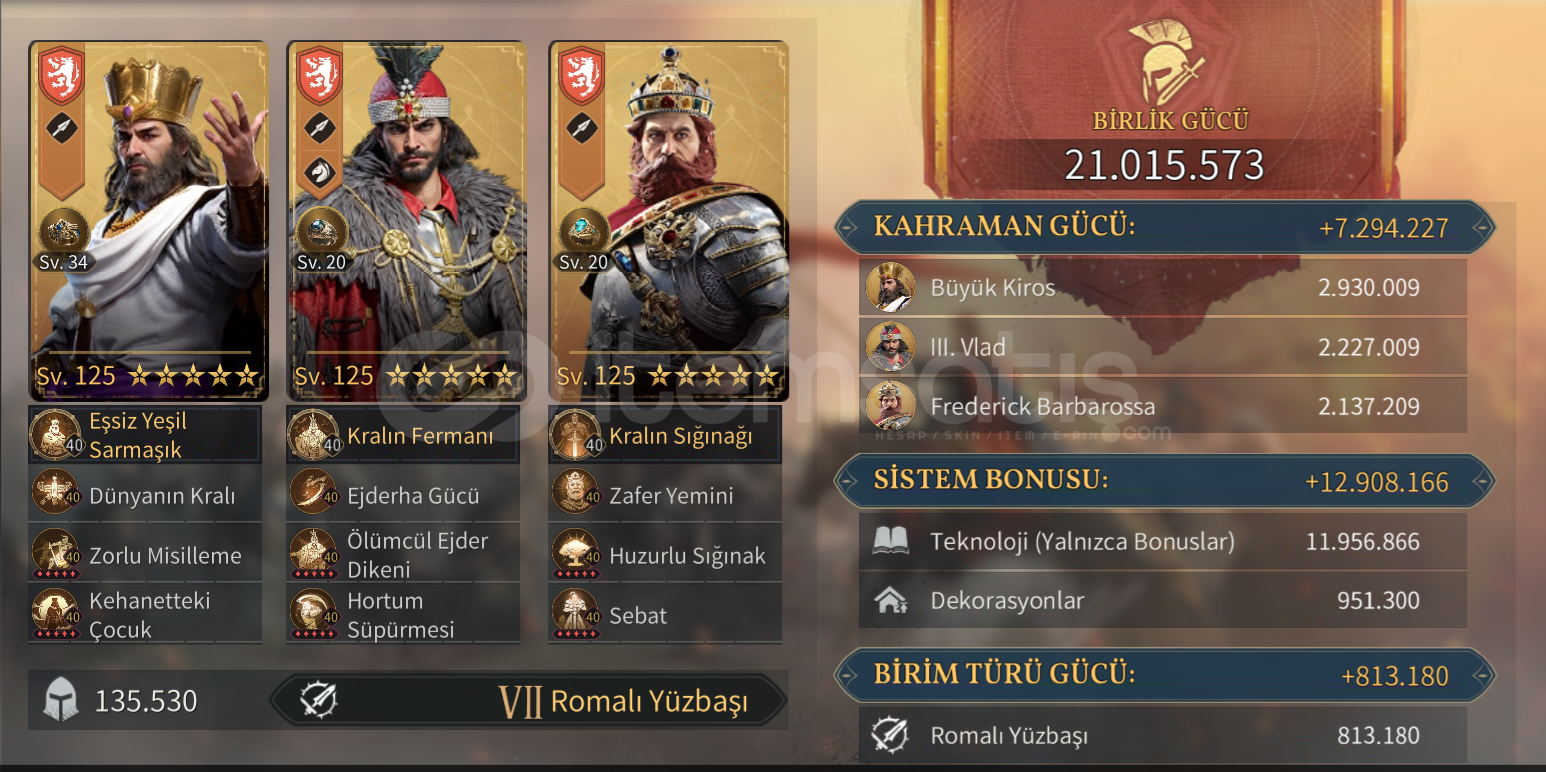
Task: Select the Zafer Yemini skill icon
Action: (x=575, y=494)
